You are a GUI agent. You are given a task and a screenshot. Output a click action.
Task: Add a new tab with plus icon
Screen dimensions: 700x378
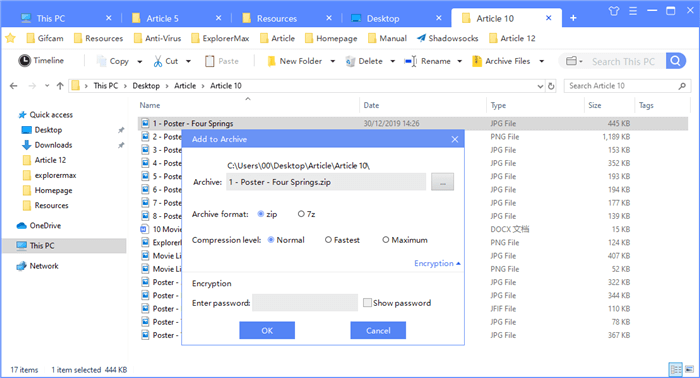coord(573,18)
